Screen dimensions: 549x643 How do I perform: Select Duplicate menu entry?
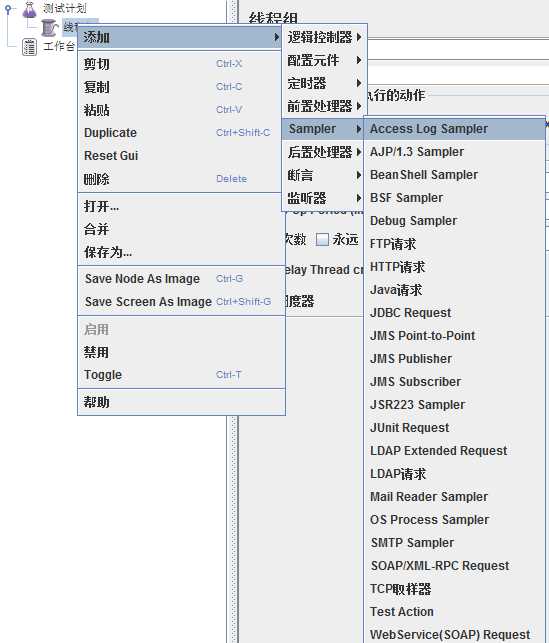click(x=181, y=133)
